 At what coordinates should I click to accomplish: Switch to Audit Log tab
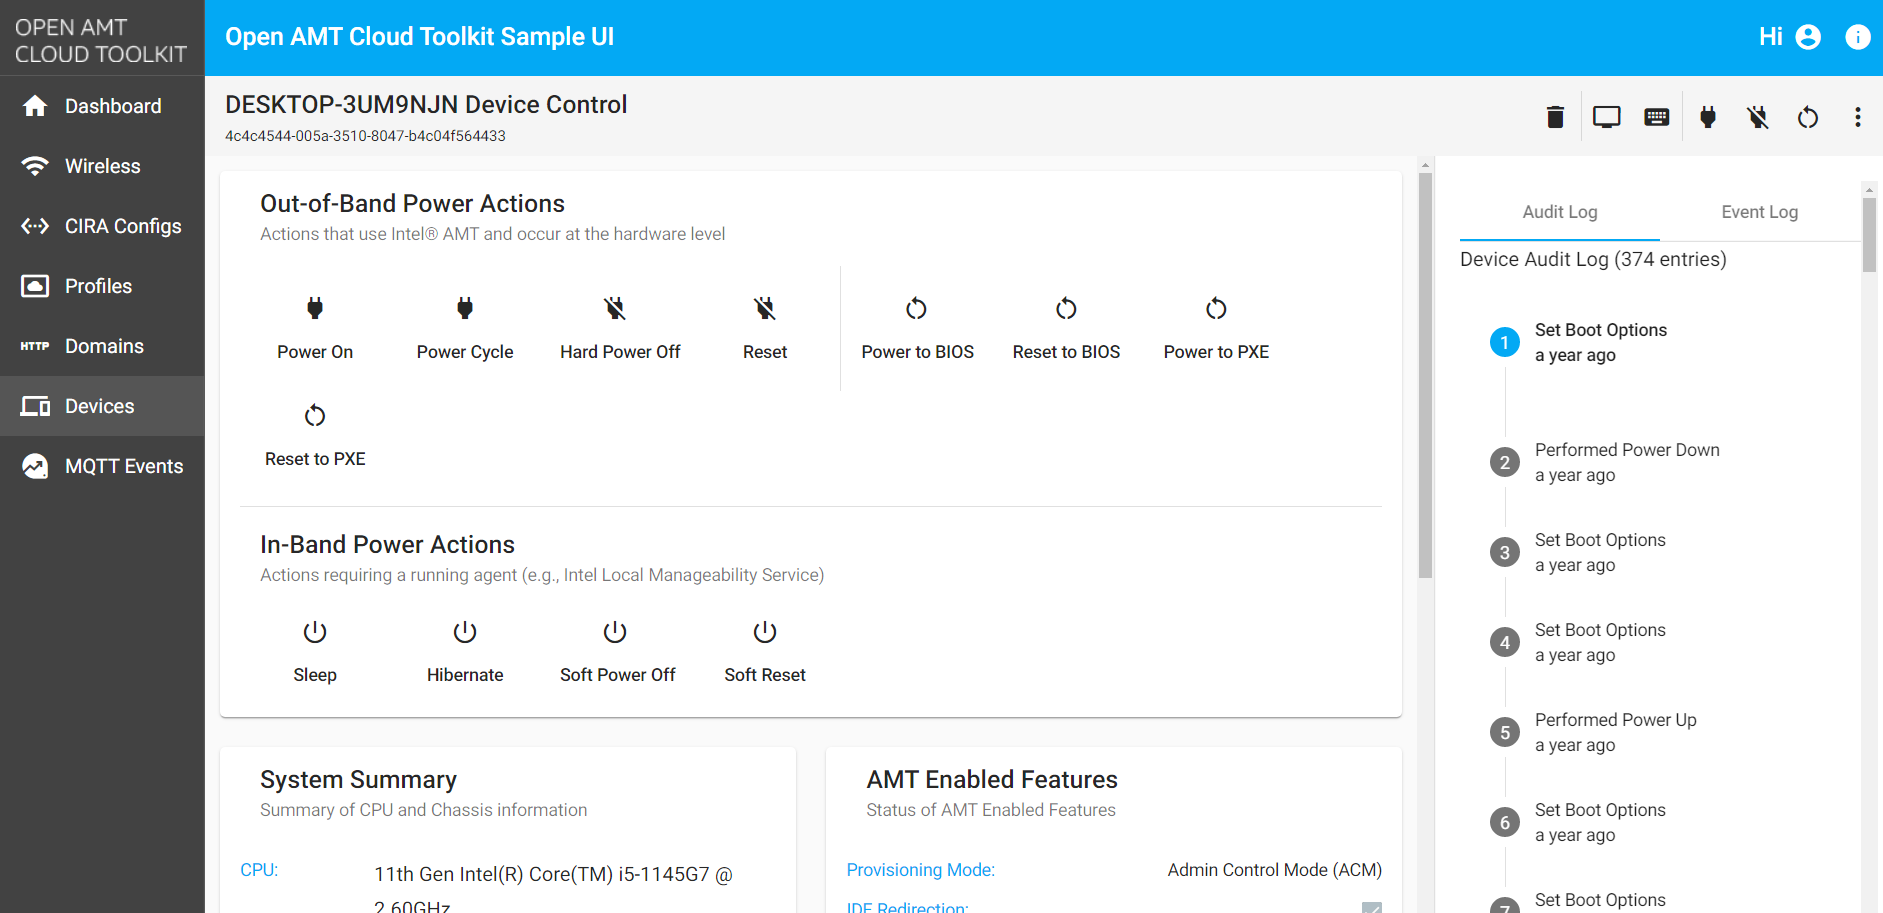(x=1560, y=212)
